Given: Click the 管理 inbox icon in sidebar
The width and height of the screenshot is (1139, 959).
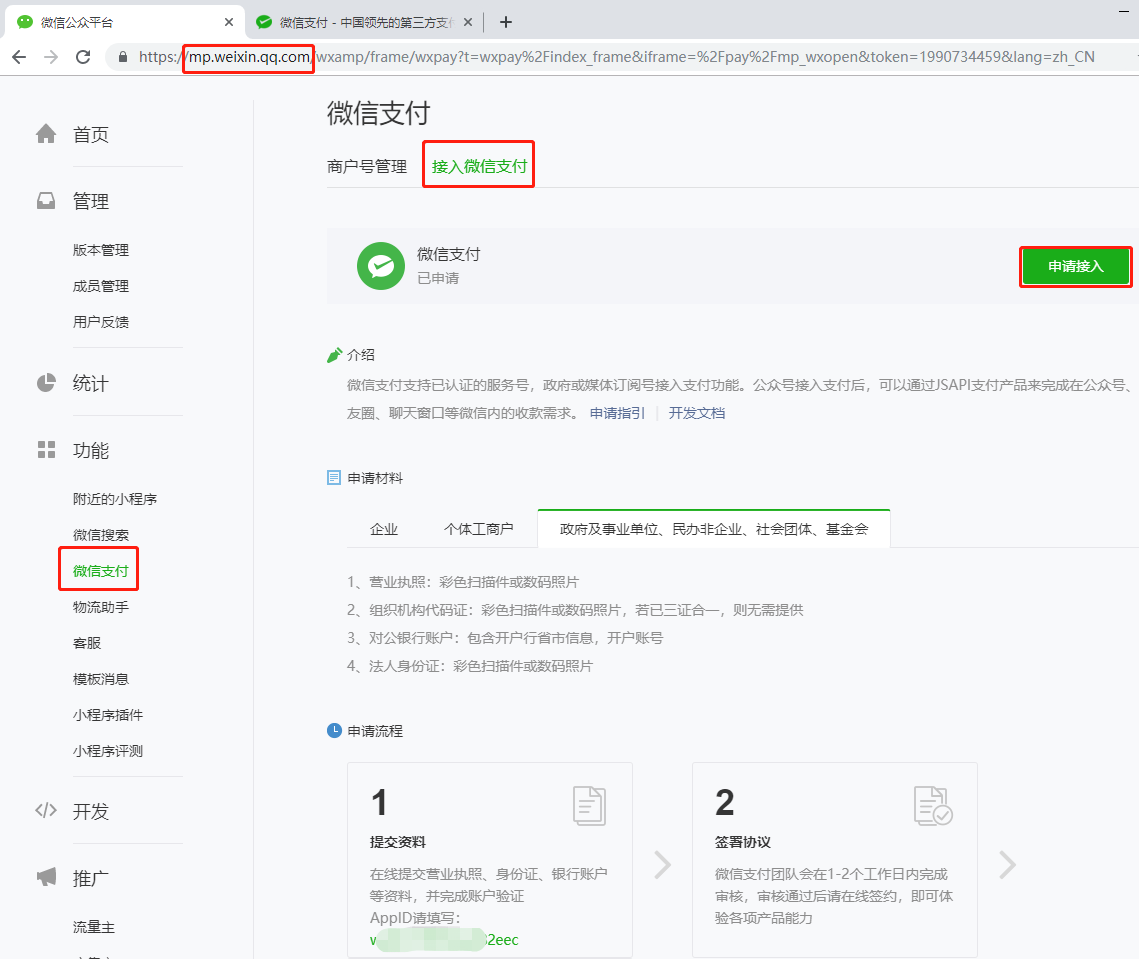Looking at the screenshot, I should coord(46,201).
